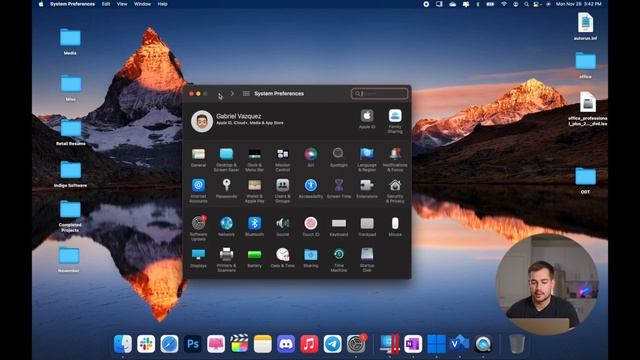
Task: Launch Photoshop from the Dock
Action: (x=192, y=344)
